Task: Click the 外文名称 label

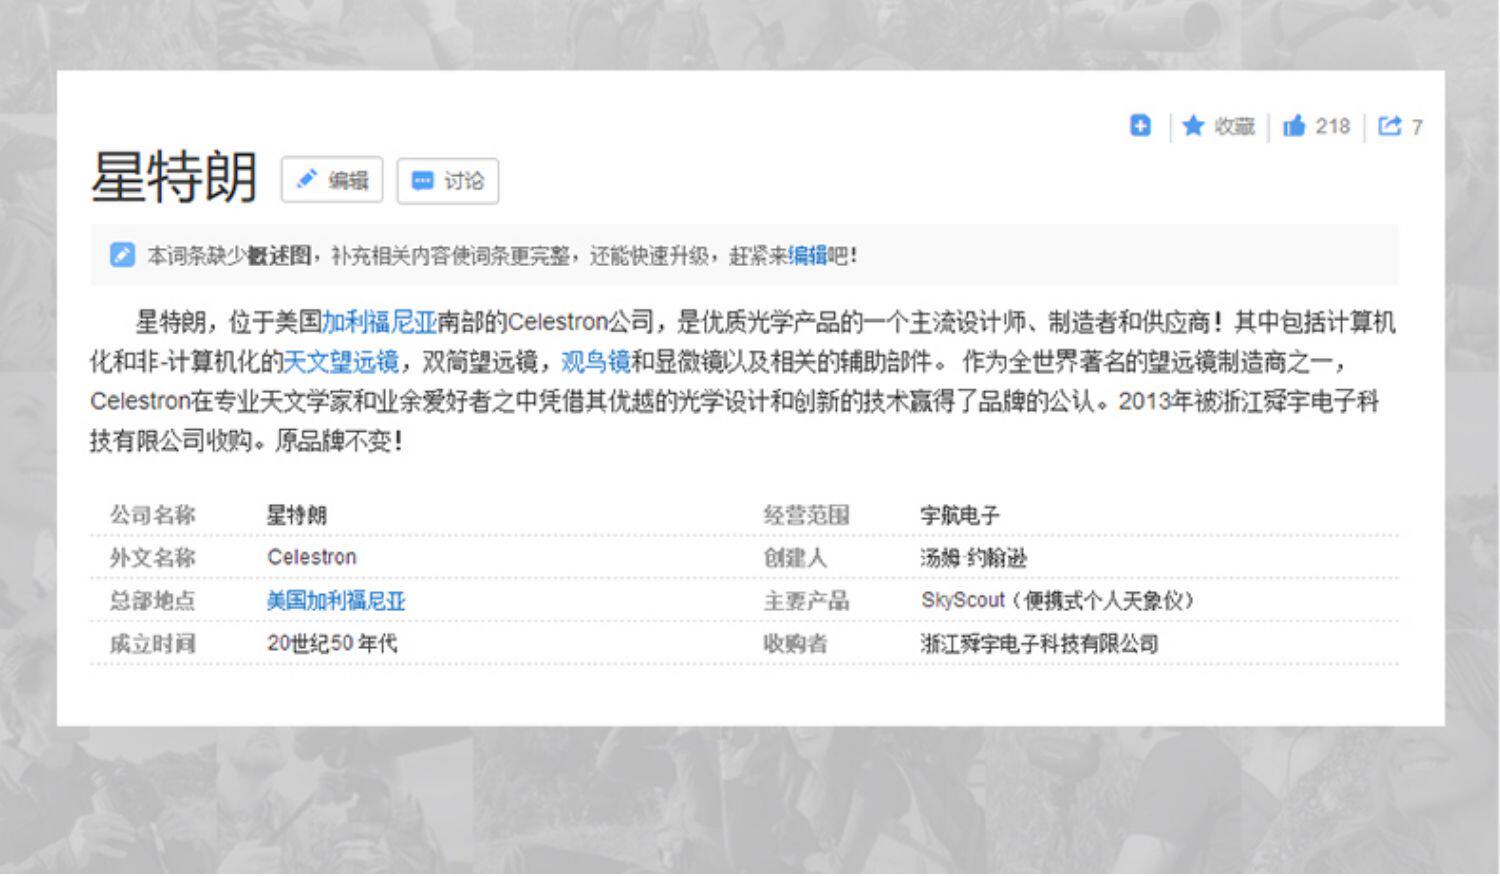Action: pos(153,557)
